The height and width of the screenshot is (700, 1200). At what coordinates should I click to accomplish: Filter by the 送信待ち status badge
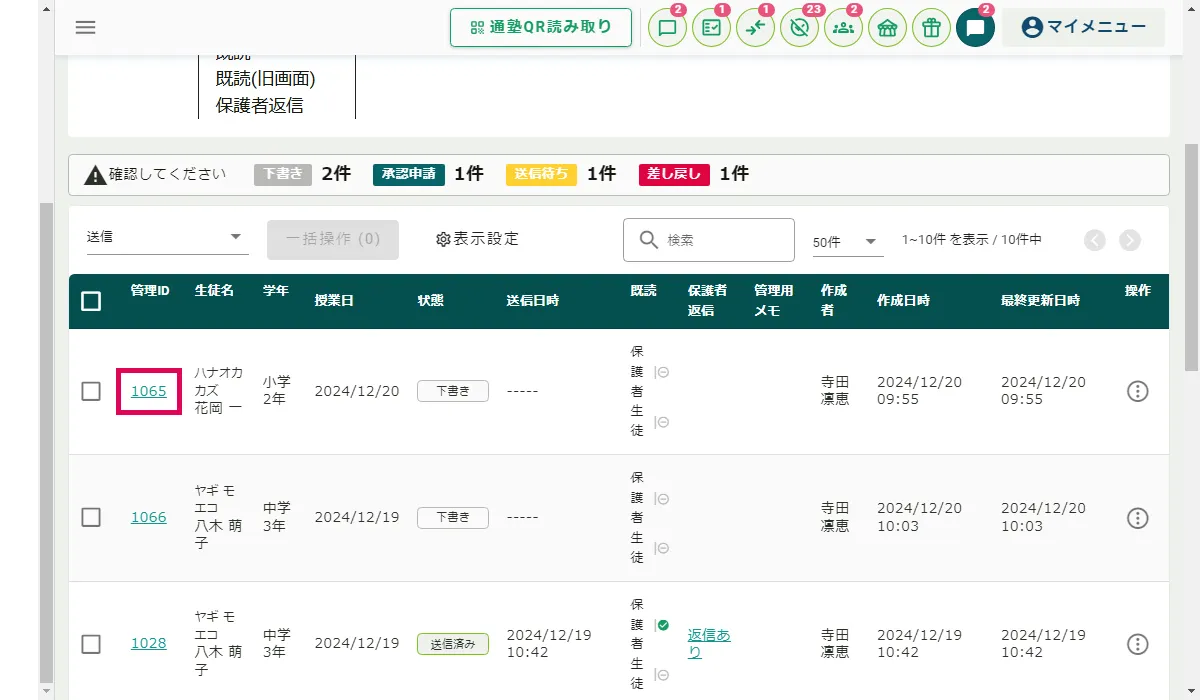point(542,174)
